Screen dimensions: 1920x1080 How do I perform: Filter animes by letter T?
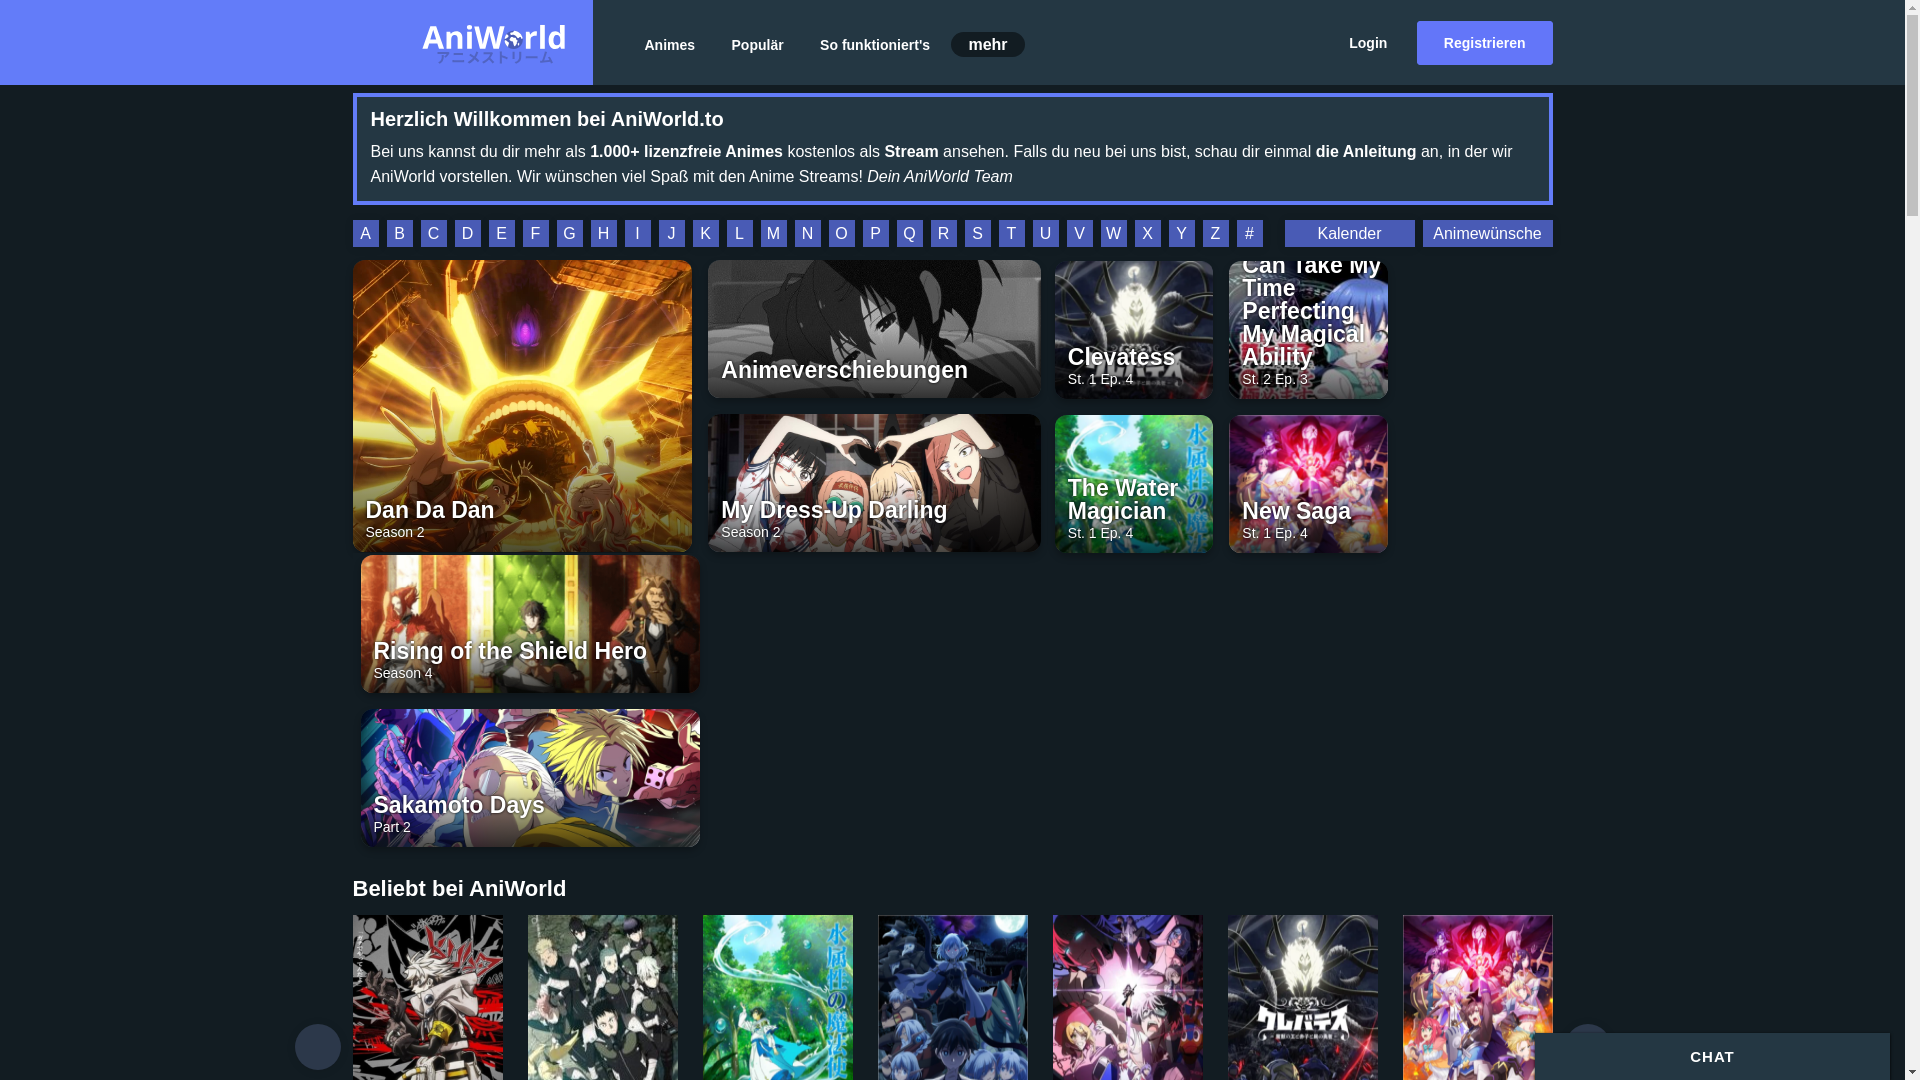1011,234
